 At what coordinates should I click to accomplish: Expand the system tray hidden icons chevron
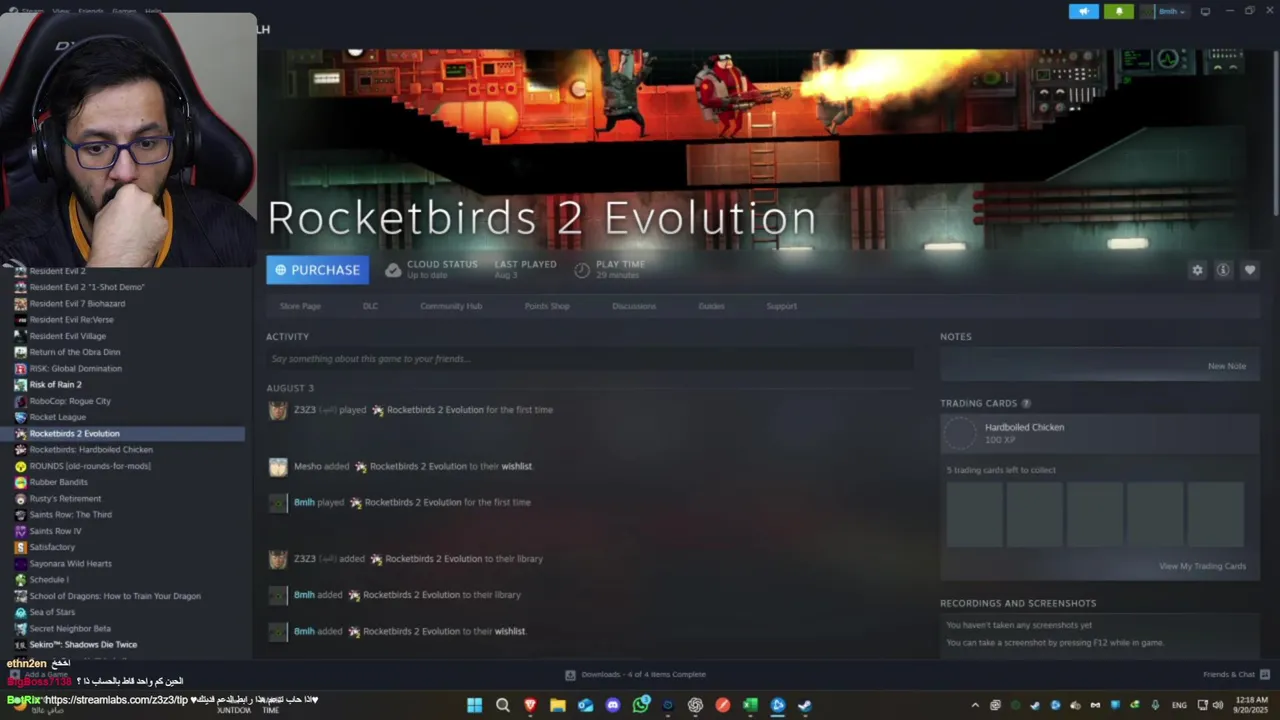click(x=975, y=705)
